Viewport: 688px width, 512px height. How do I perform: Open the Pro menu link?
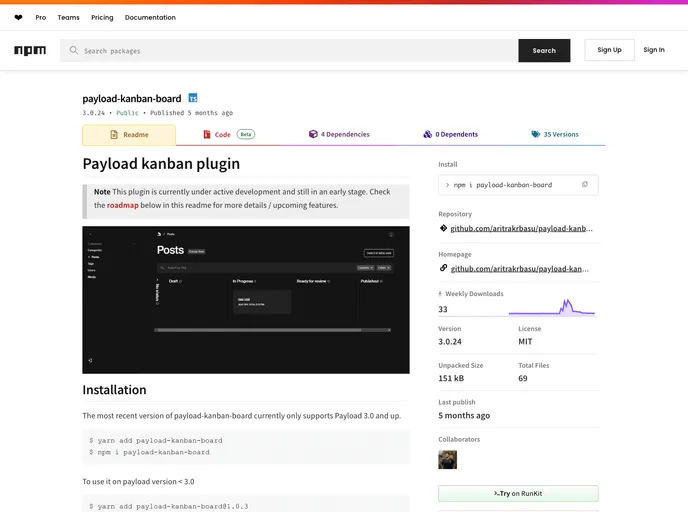click(x=41, y=18)
